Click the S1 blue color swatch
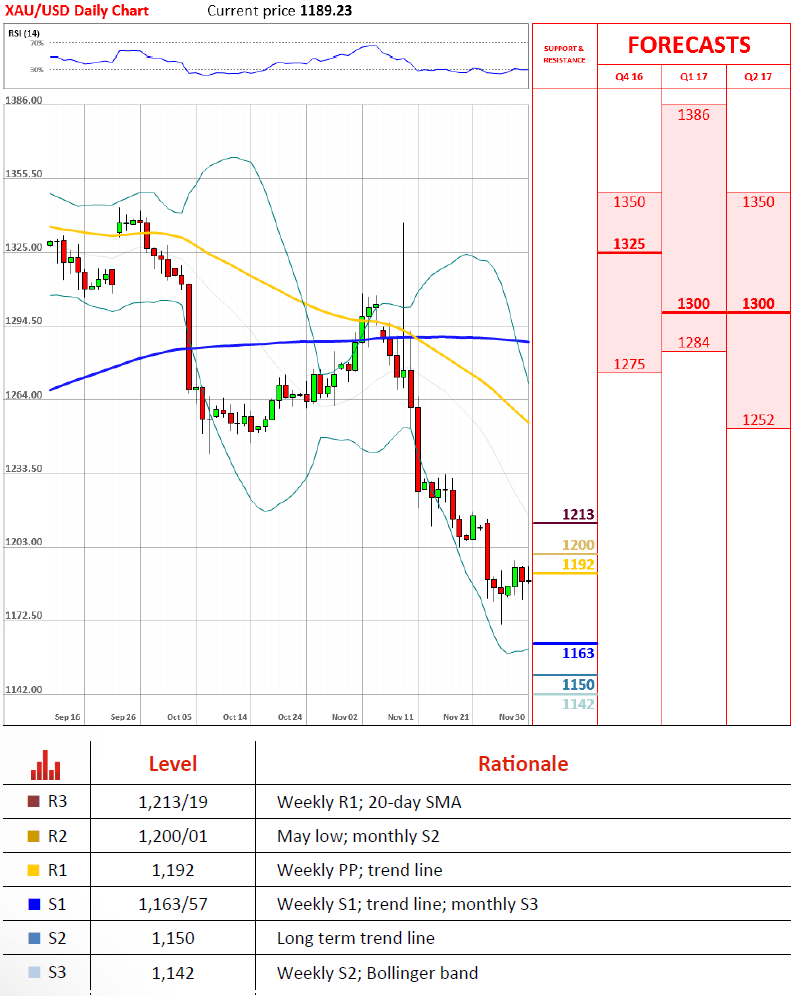Viewport: 799px width, 996px height. 34,904
